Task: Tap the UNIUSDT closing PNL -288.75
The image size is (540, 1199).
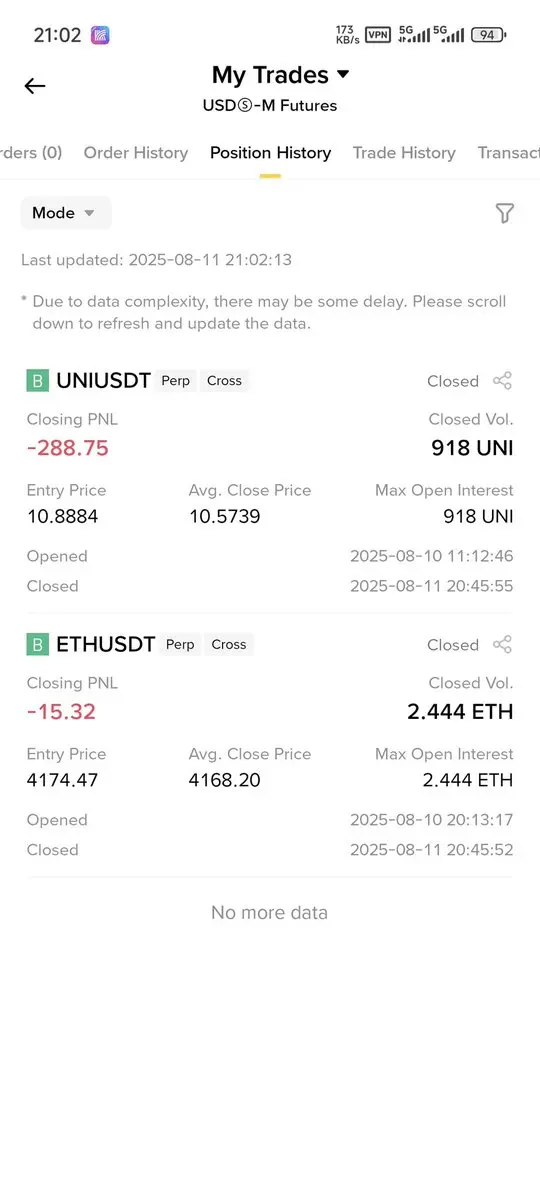Action: [x=68, y=448]
